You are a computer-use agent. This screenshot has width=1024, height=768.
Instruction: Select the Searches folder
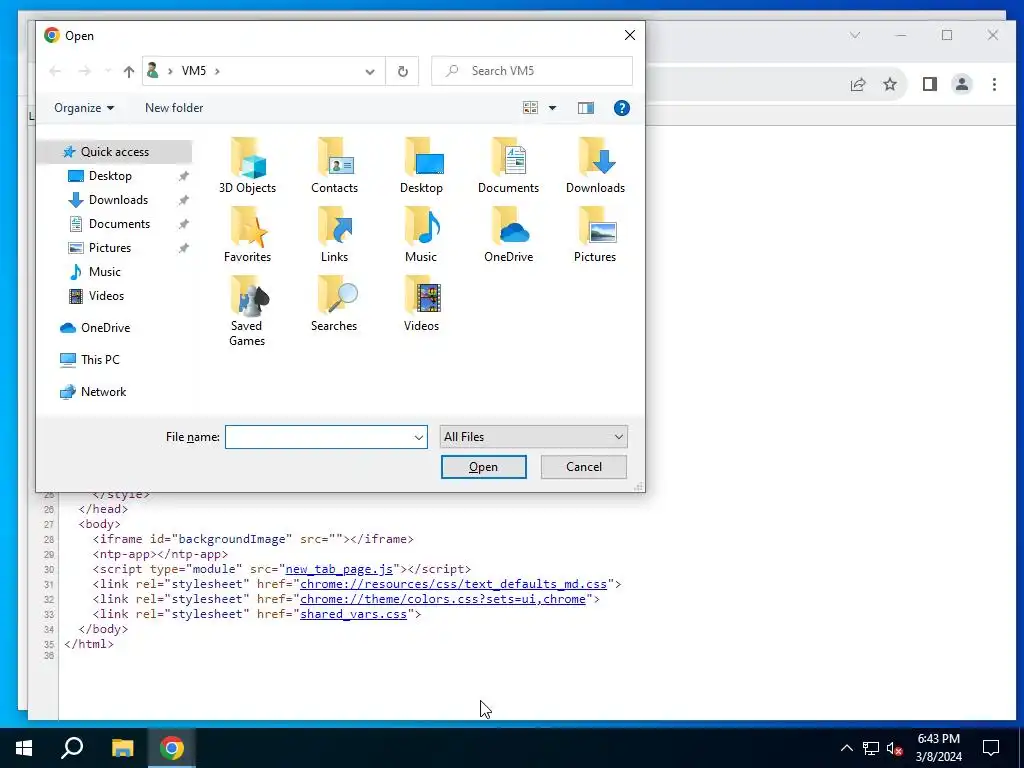click(x=334, y=304)
